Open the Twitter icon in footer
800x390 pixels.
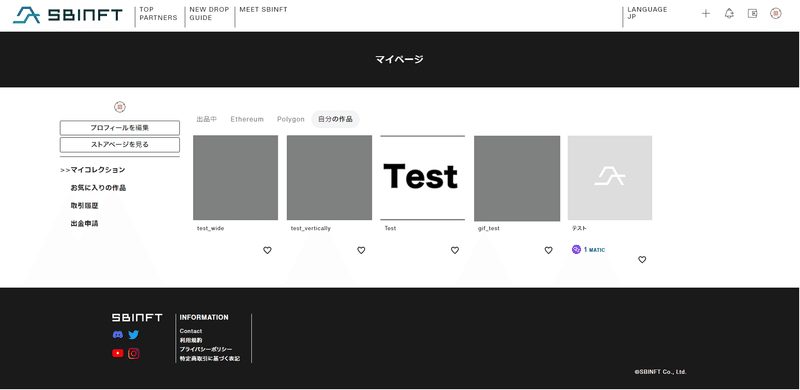tap(134, 335)
